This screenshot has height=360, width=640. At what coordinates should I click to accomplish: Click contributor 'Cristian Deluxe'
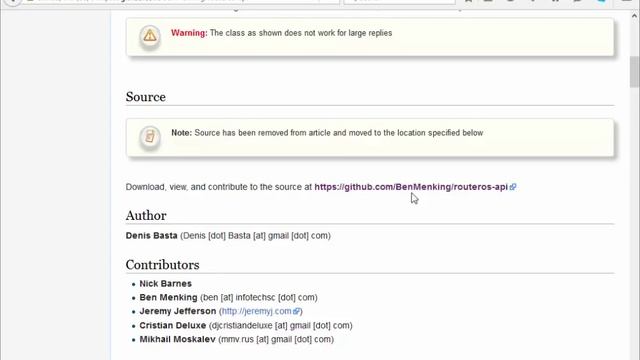tap(173, 325)
